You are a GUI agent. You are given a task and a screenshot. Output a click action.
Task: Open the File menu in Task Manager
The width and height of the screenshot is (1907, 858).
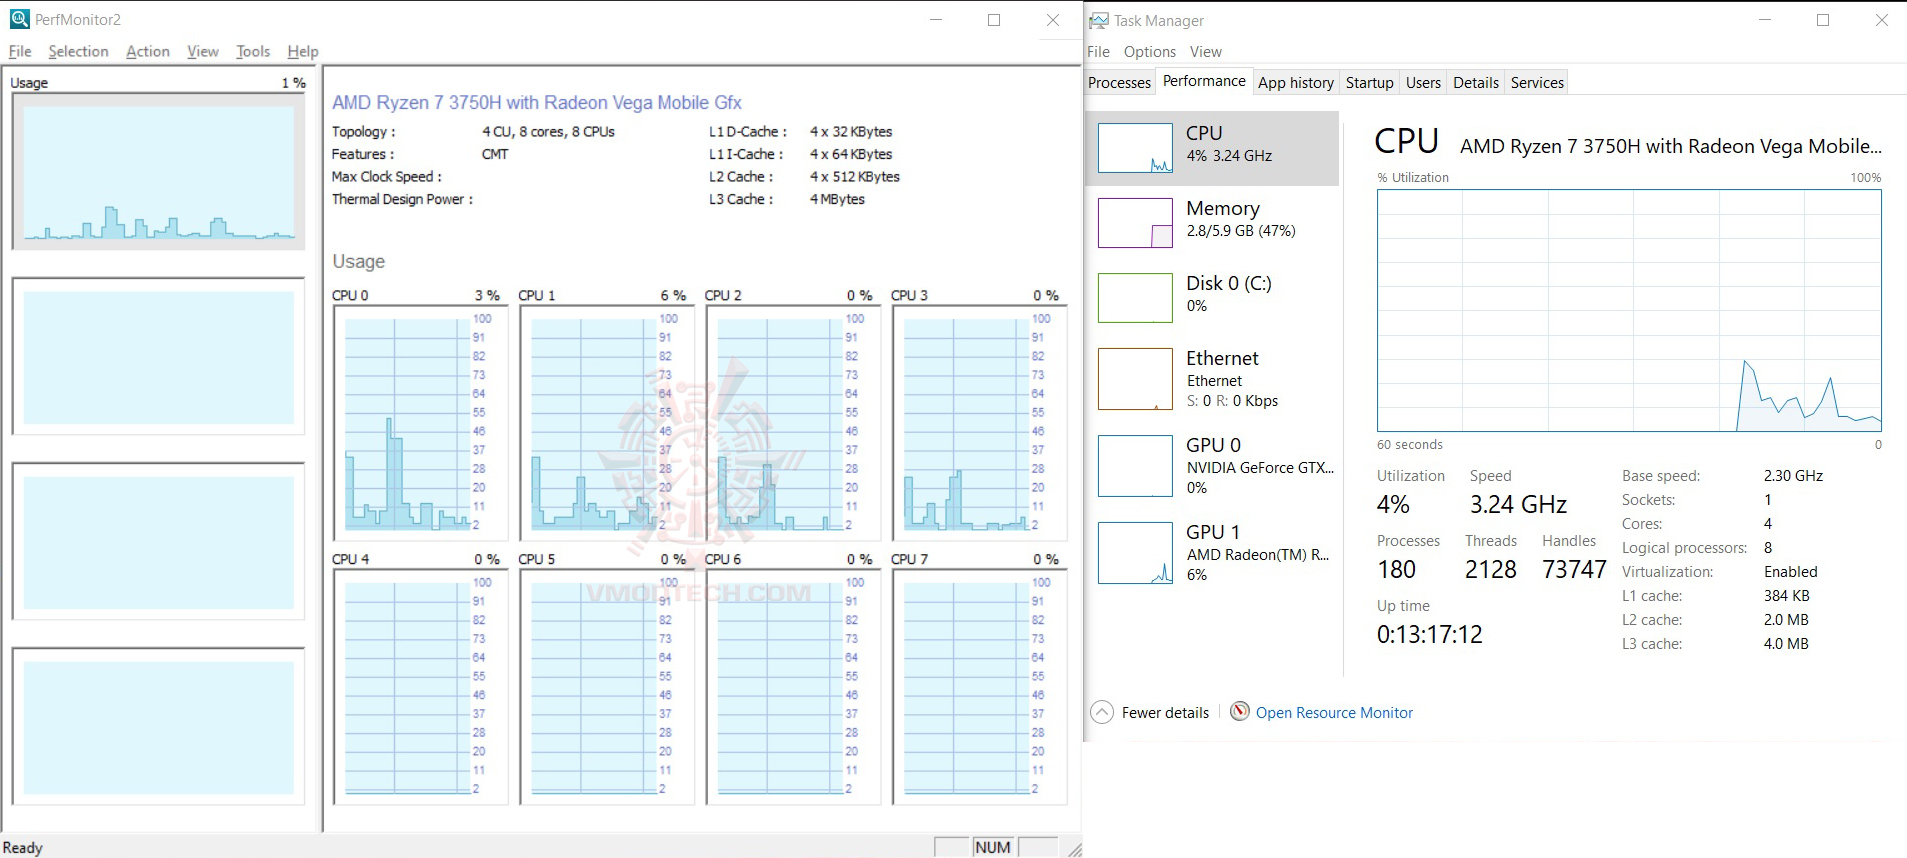[1099, 52]
